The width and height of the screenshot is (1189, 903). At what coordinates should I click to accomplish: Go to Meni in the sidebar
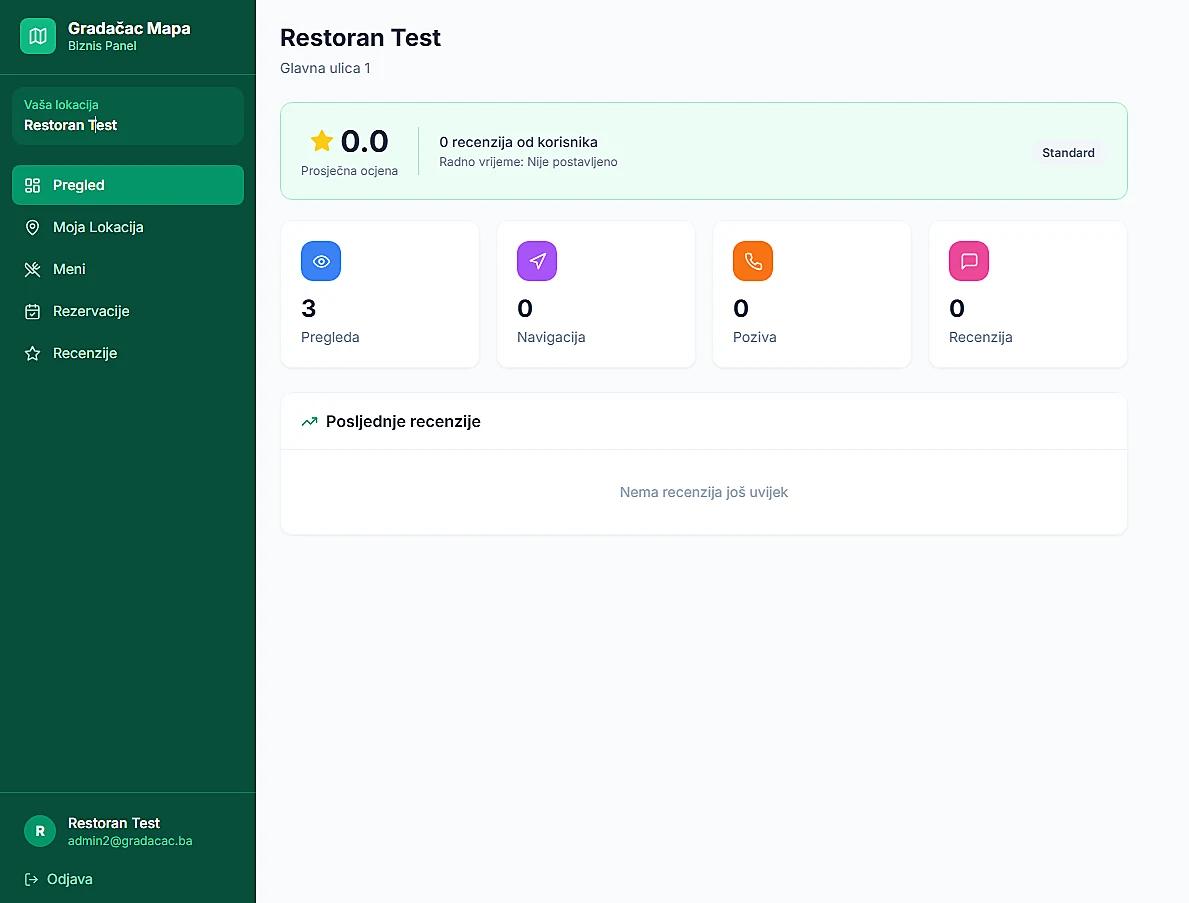coord(128,269)
